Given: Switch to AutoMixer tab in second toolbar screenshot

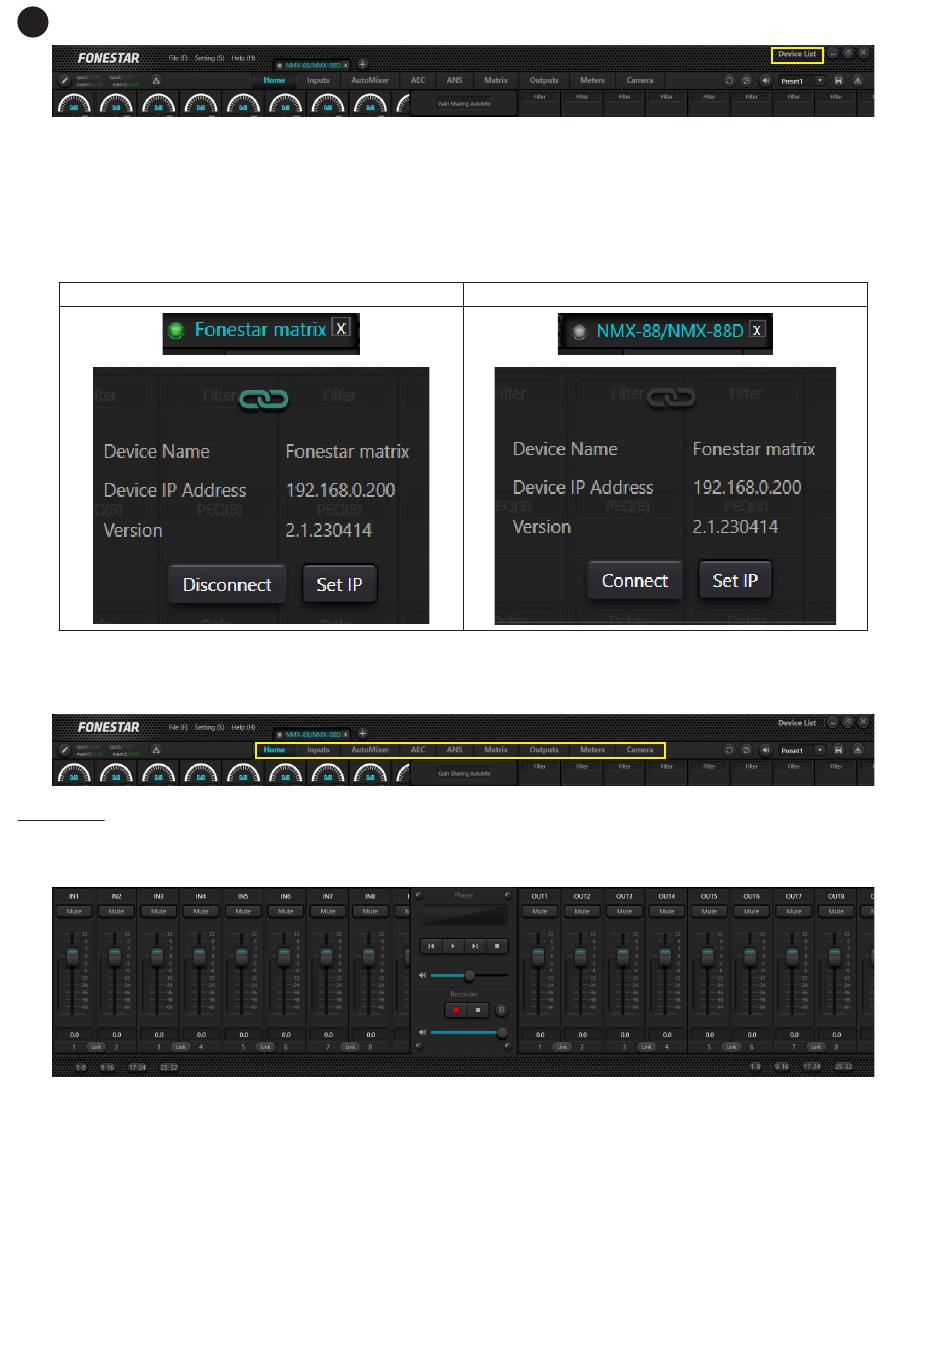Looking at the screenshot, I should 370,750.
